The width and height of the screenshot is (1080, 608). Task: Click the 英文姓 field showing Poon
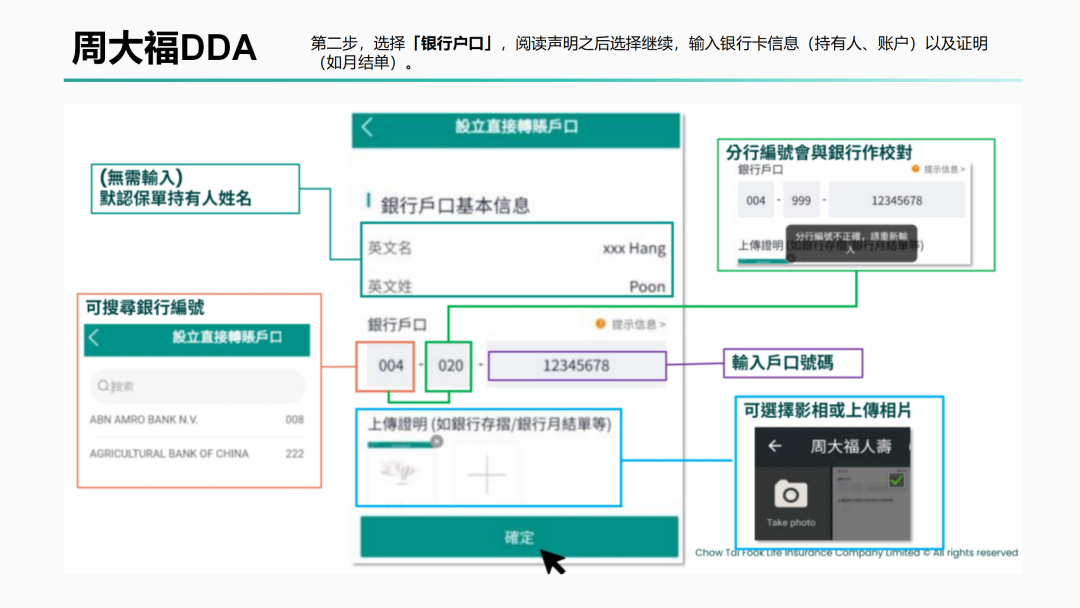(x=517, y=286)
